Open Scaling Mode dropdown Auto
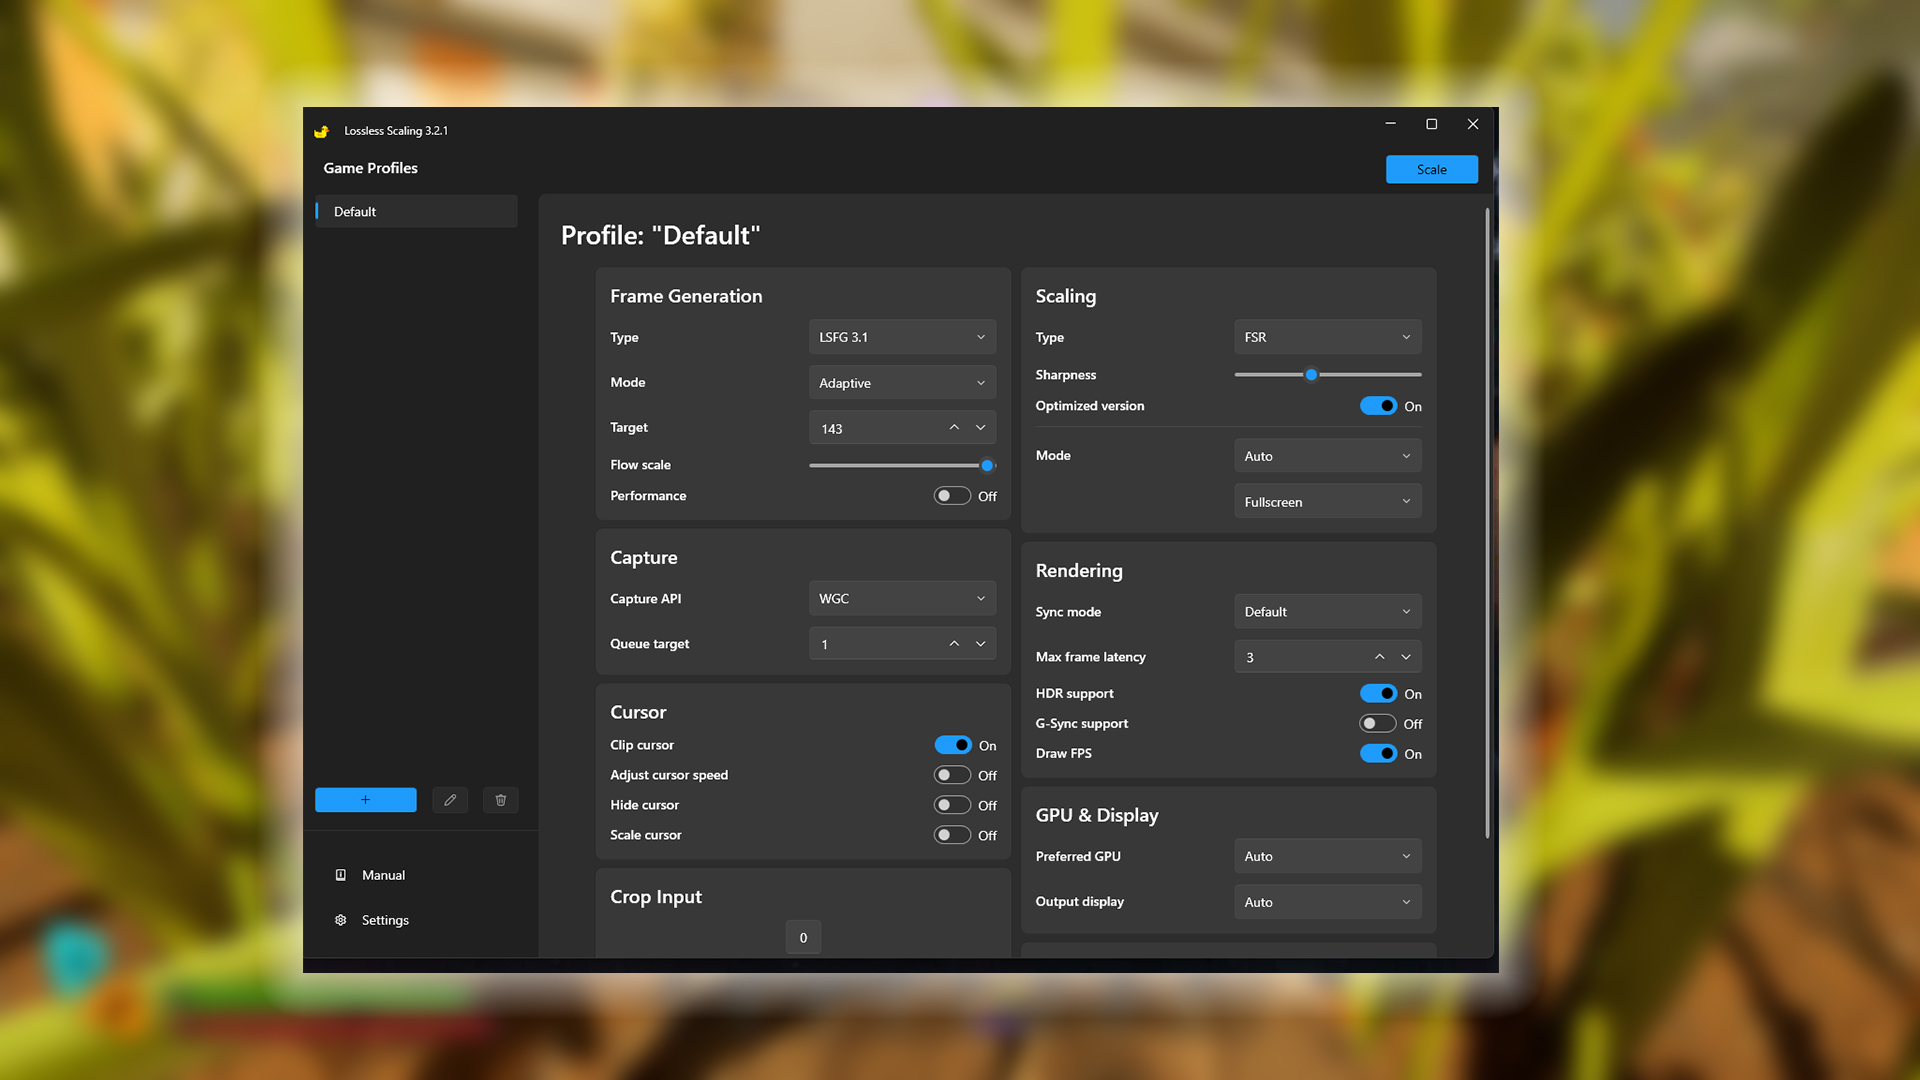The image size is (1920, 1080). coord(1328,456)
